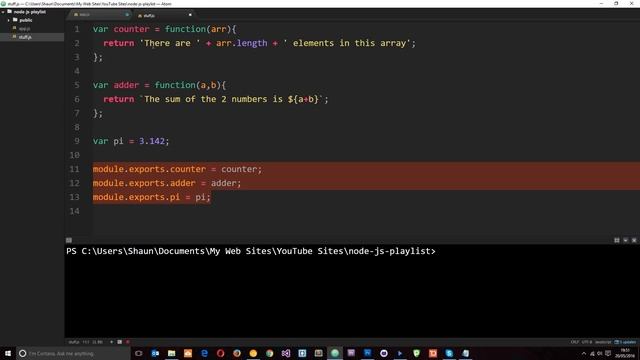The height and width of the screenshot is (360, 640).
Task: Change file encoding via the UTF-8 selector
Action: coord(587,342)
